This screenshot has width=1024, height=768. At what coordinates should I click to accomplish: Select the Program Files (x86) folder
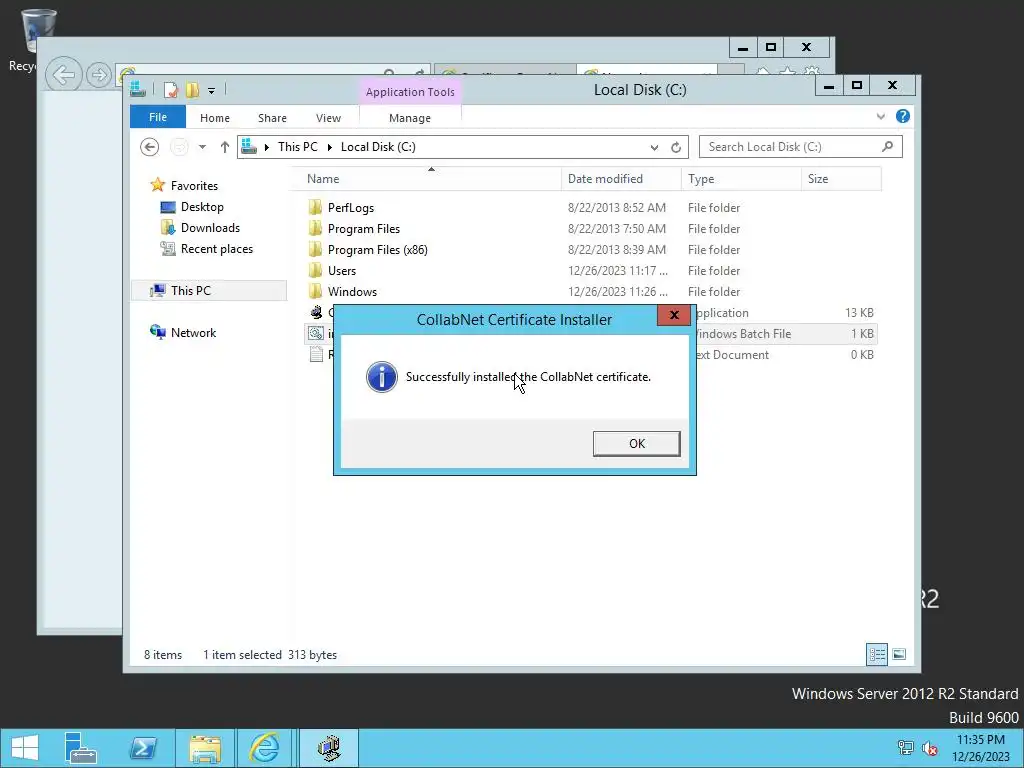click(x=377, y=249)
